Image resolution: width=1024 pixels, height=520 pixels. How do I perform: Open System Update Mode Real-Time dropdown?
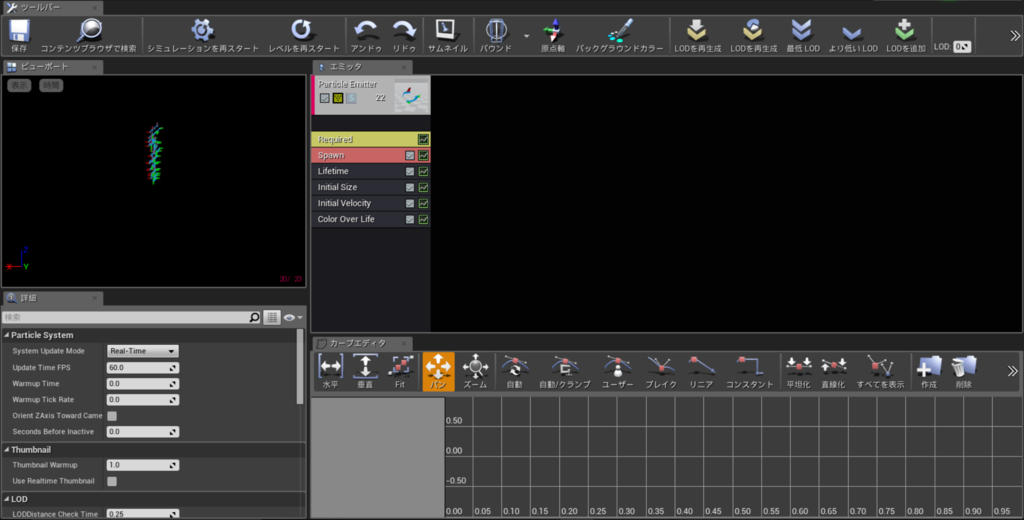click(x=142, y=351)
